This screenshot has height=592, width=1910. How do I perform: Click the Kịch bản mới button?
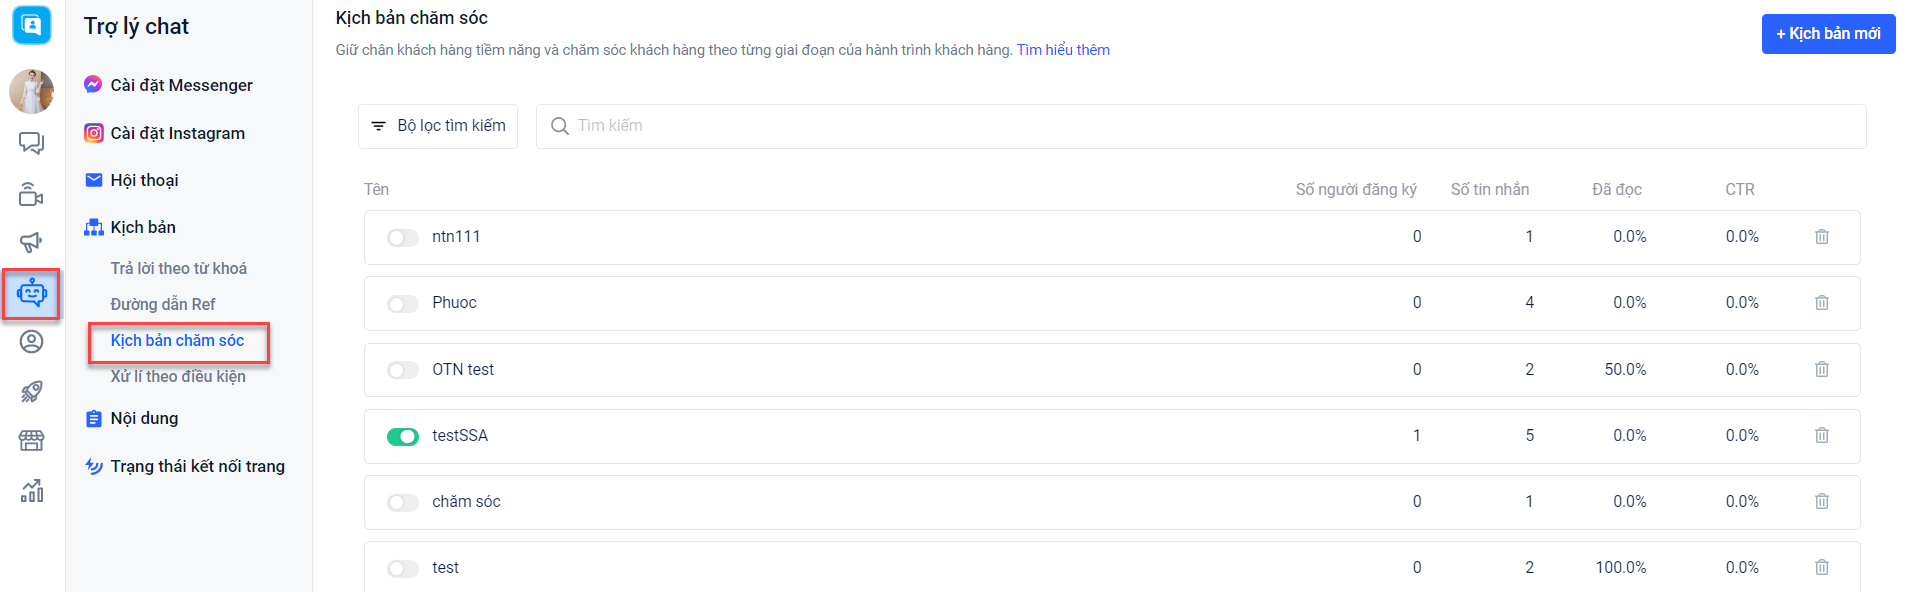point(1827,34)
